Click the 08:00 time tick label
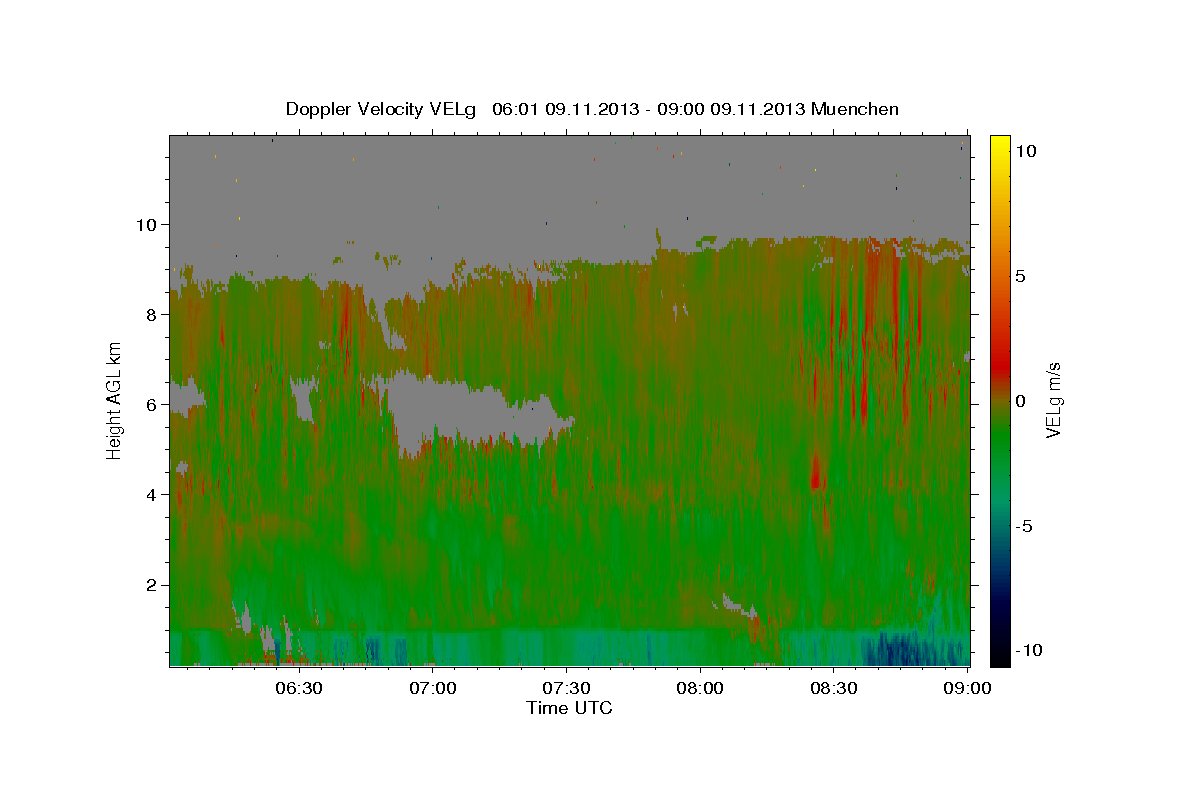1200x800 pixels. coord(700,688)
